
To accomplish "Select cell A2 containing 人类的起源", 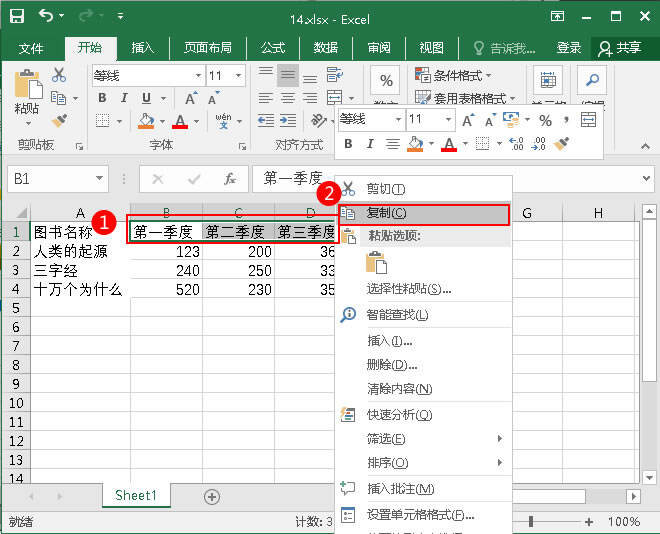I will (80, 251).
